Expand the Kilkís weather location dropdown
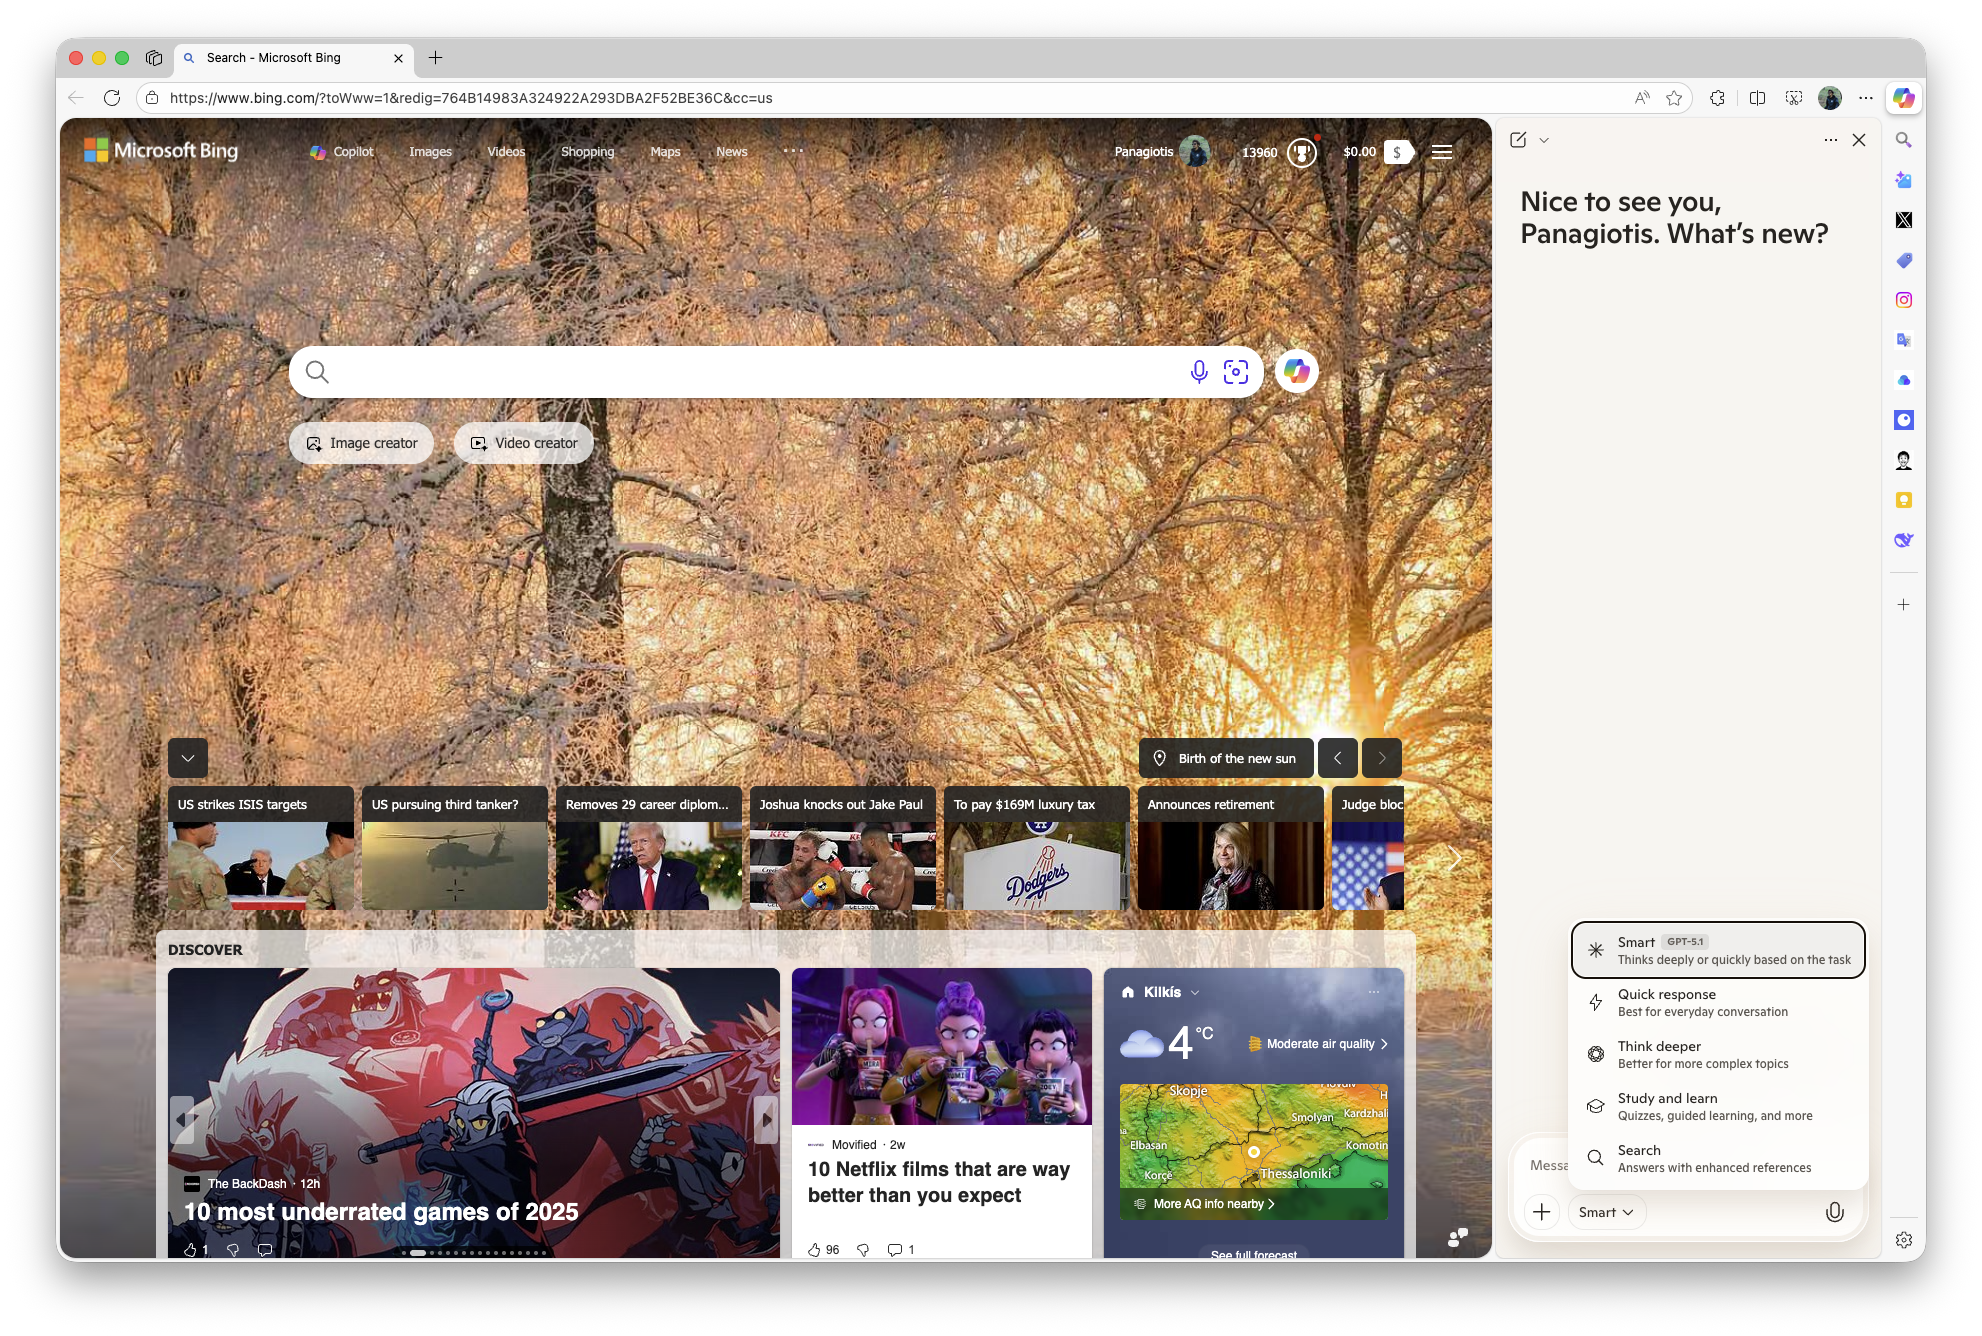The image size is (1982, 1336). click(1194, 992)
